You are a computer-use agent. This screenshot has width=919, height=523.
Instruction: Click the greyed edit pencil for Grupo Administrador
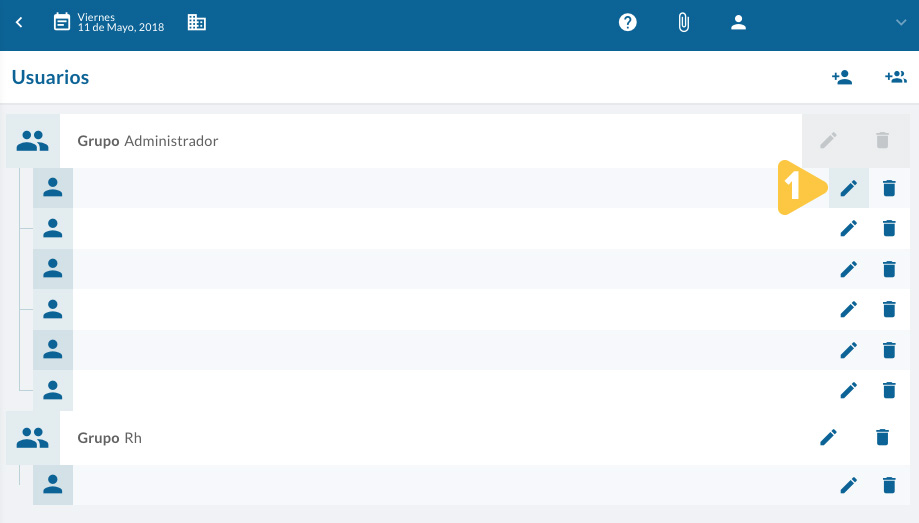pos(828,140)
